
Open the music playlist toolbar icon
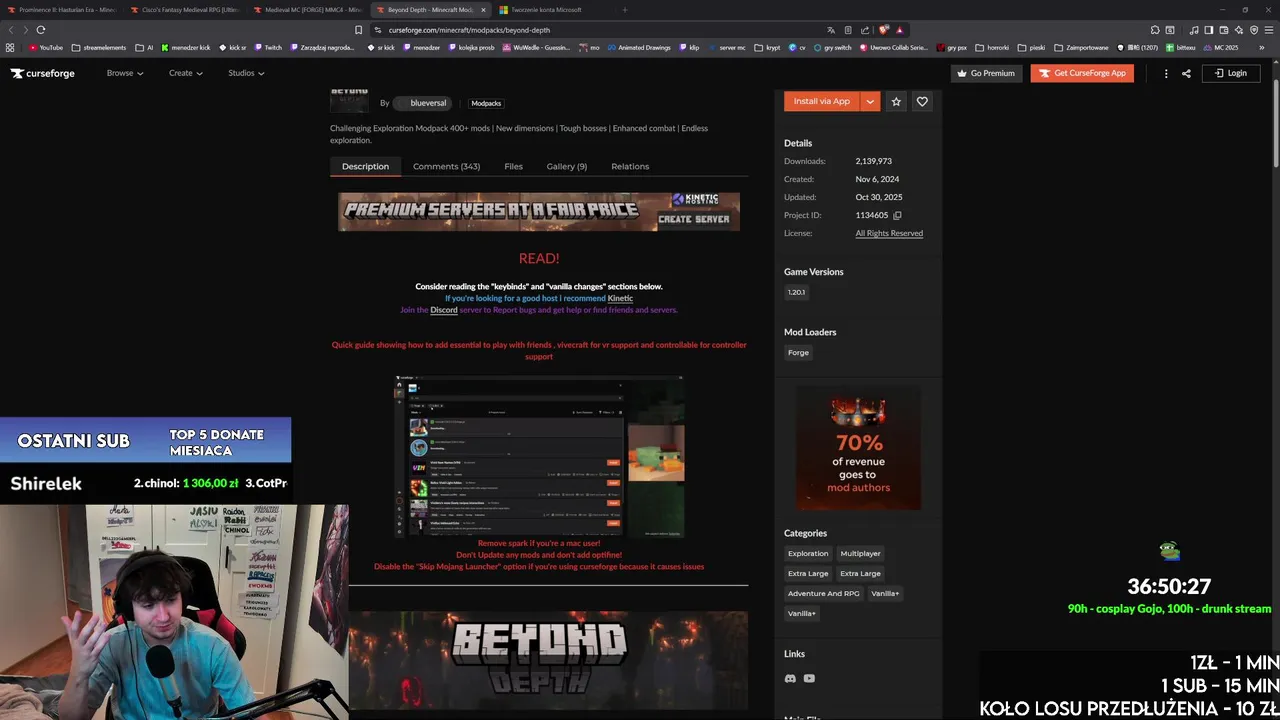click(1194, 30)
